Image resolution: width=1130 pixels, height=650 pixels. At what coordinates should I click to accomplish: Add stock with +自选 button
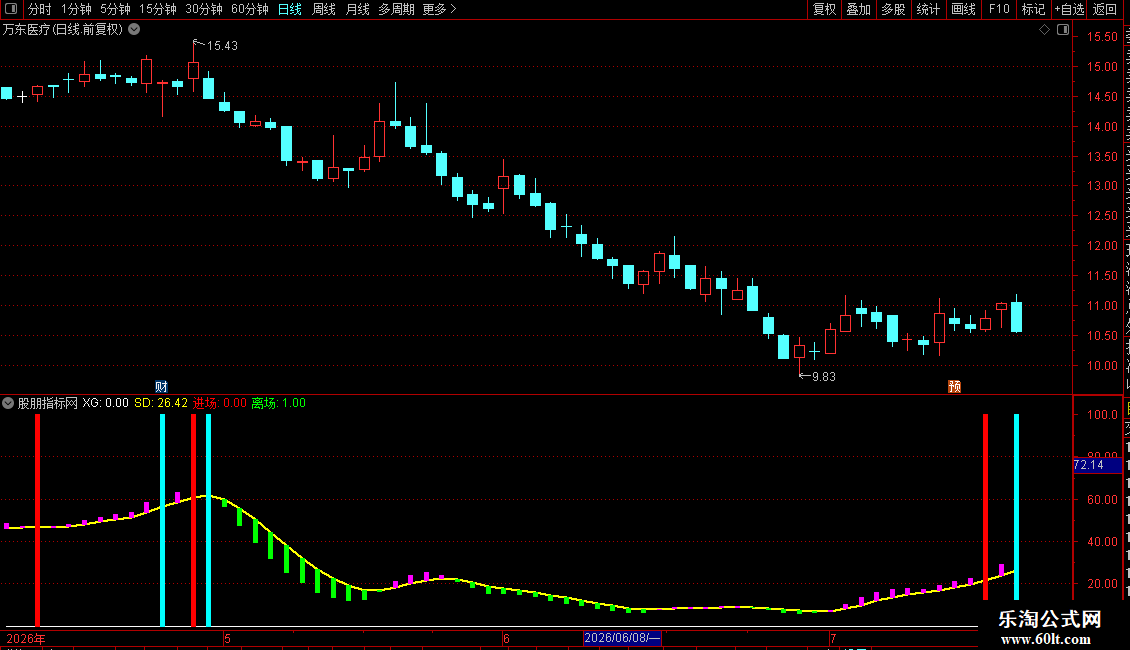pyautogui.click(x=1069, y=9)
